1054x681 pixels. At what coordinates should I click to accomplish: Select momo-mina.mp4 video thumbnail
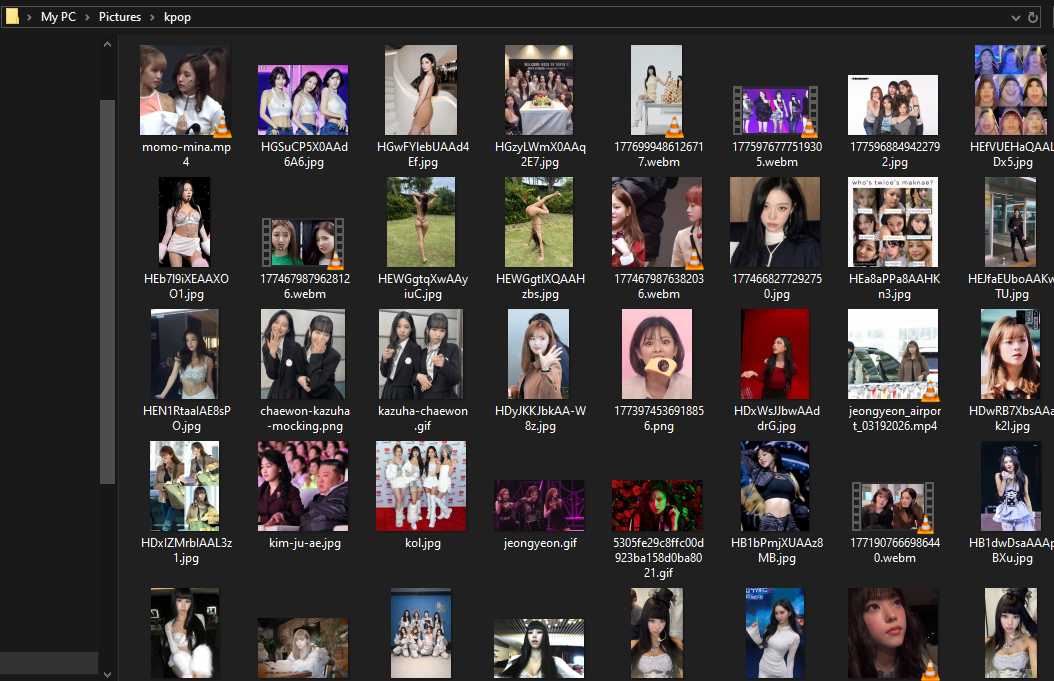[186, 90]
